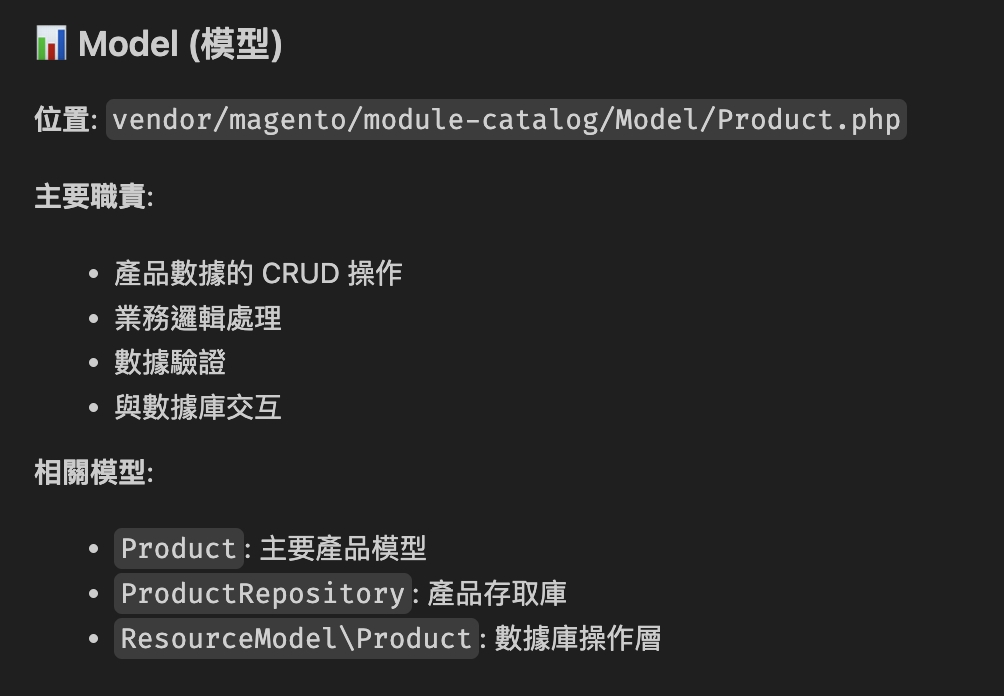This screenshot has width=1004, height=696.
Task: Click the ResourceModel\Product inline code tag
Action: click(x=296, y=638)
